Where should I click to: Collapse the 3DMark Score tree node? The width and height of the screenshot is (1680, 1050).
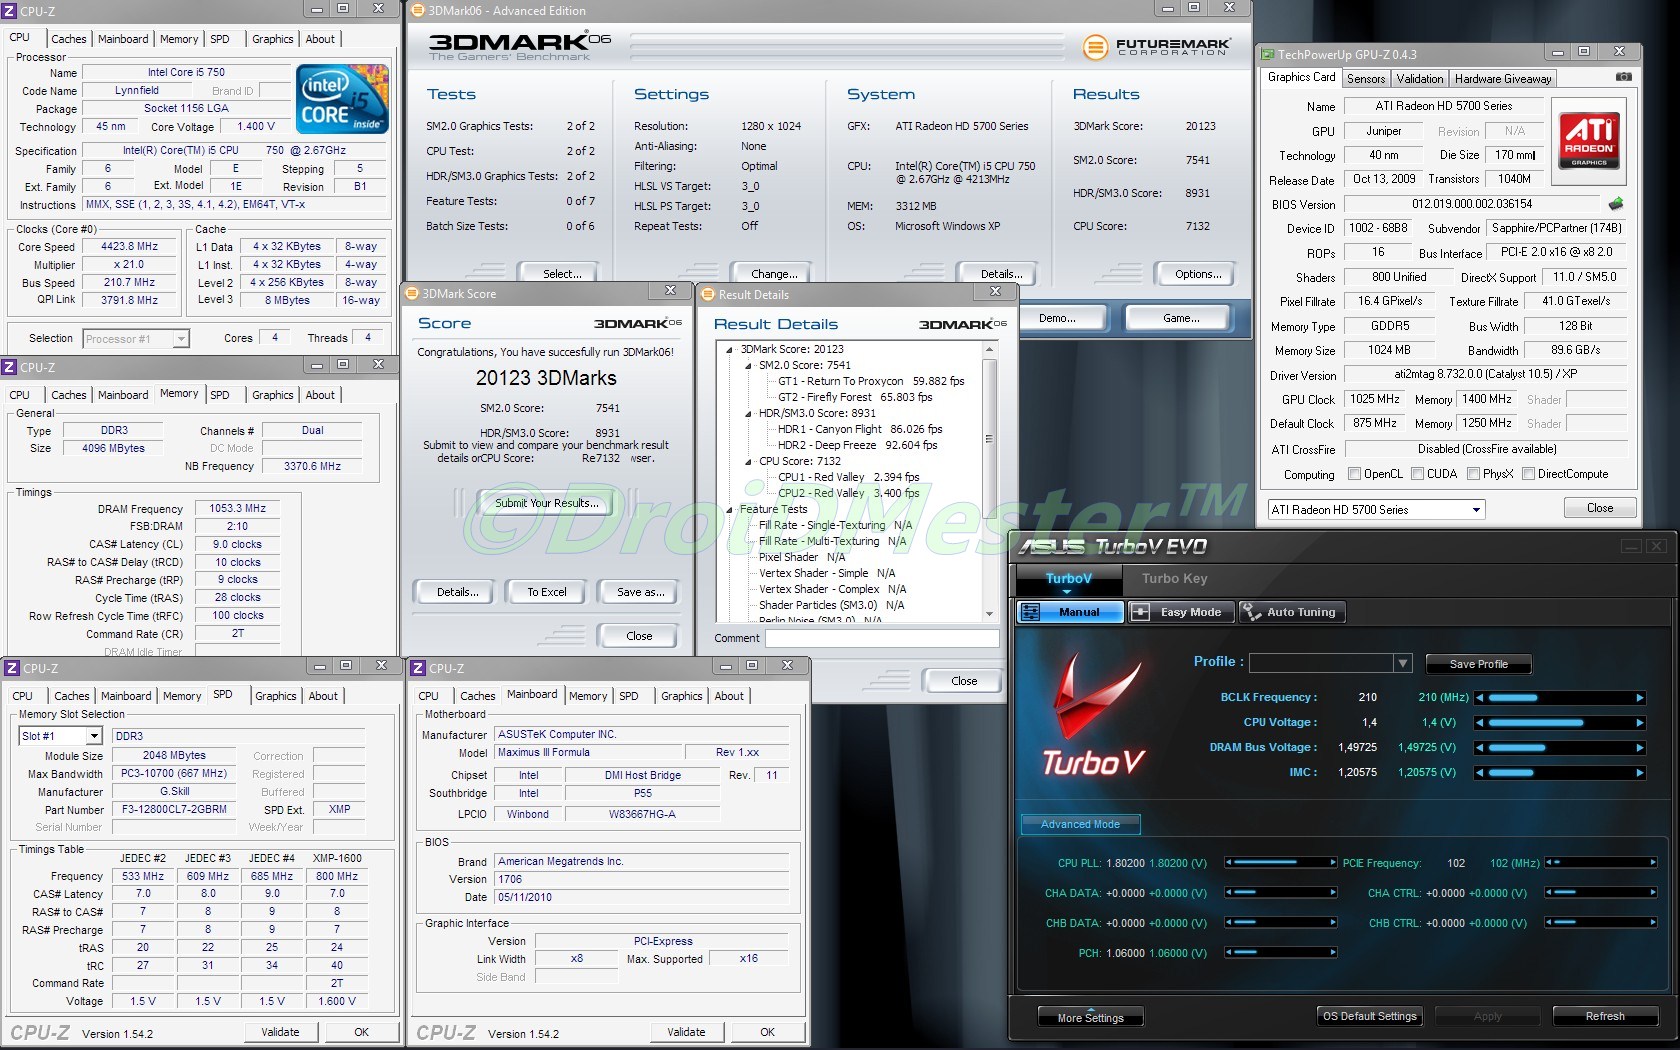730,349
